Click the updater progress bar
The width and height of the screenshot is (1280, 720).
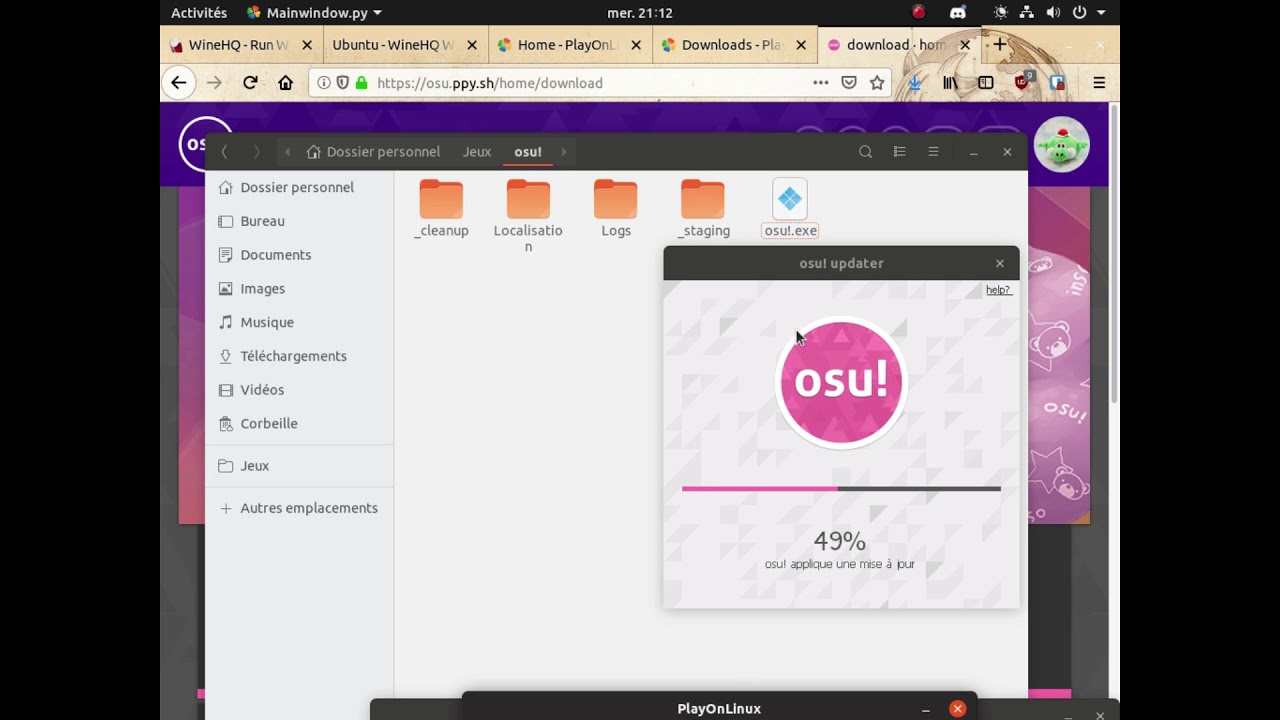tap(841, 489)
